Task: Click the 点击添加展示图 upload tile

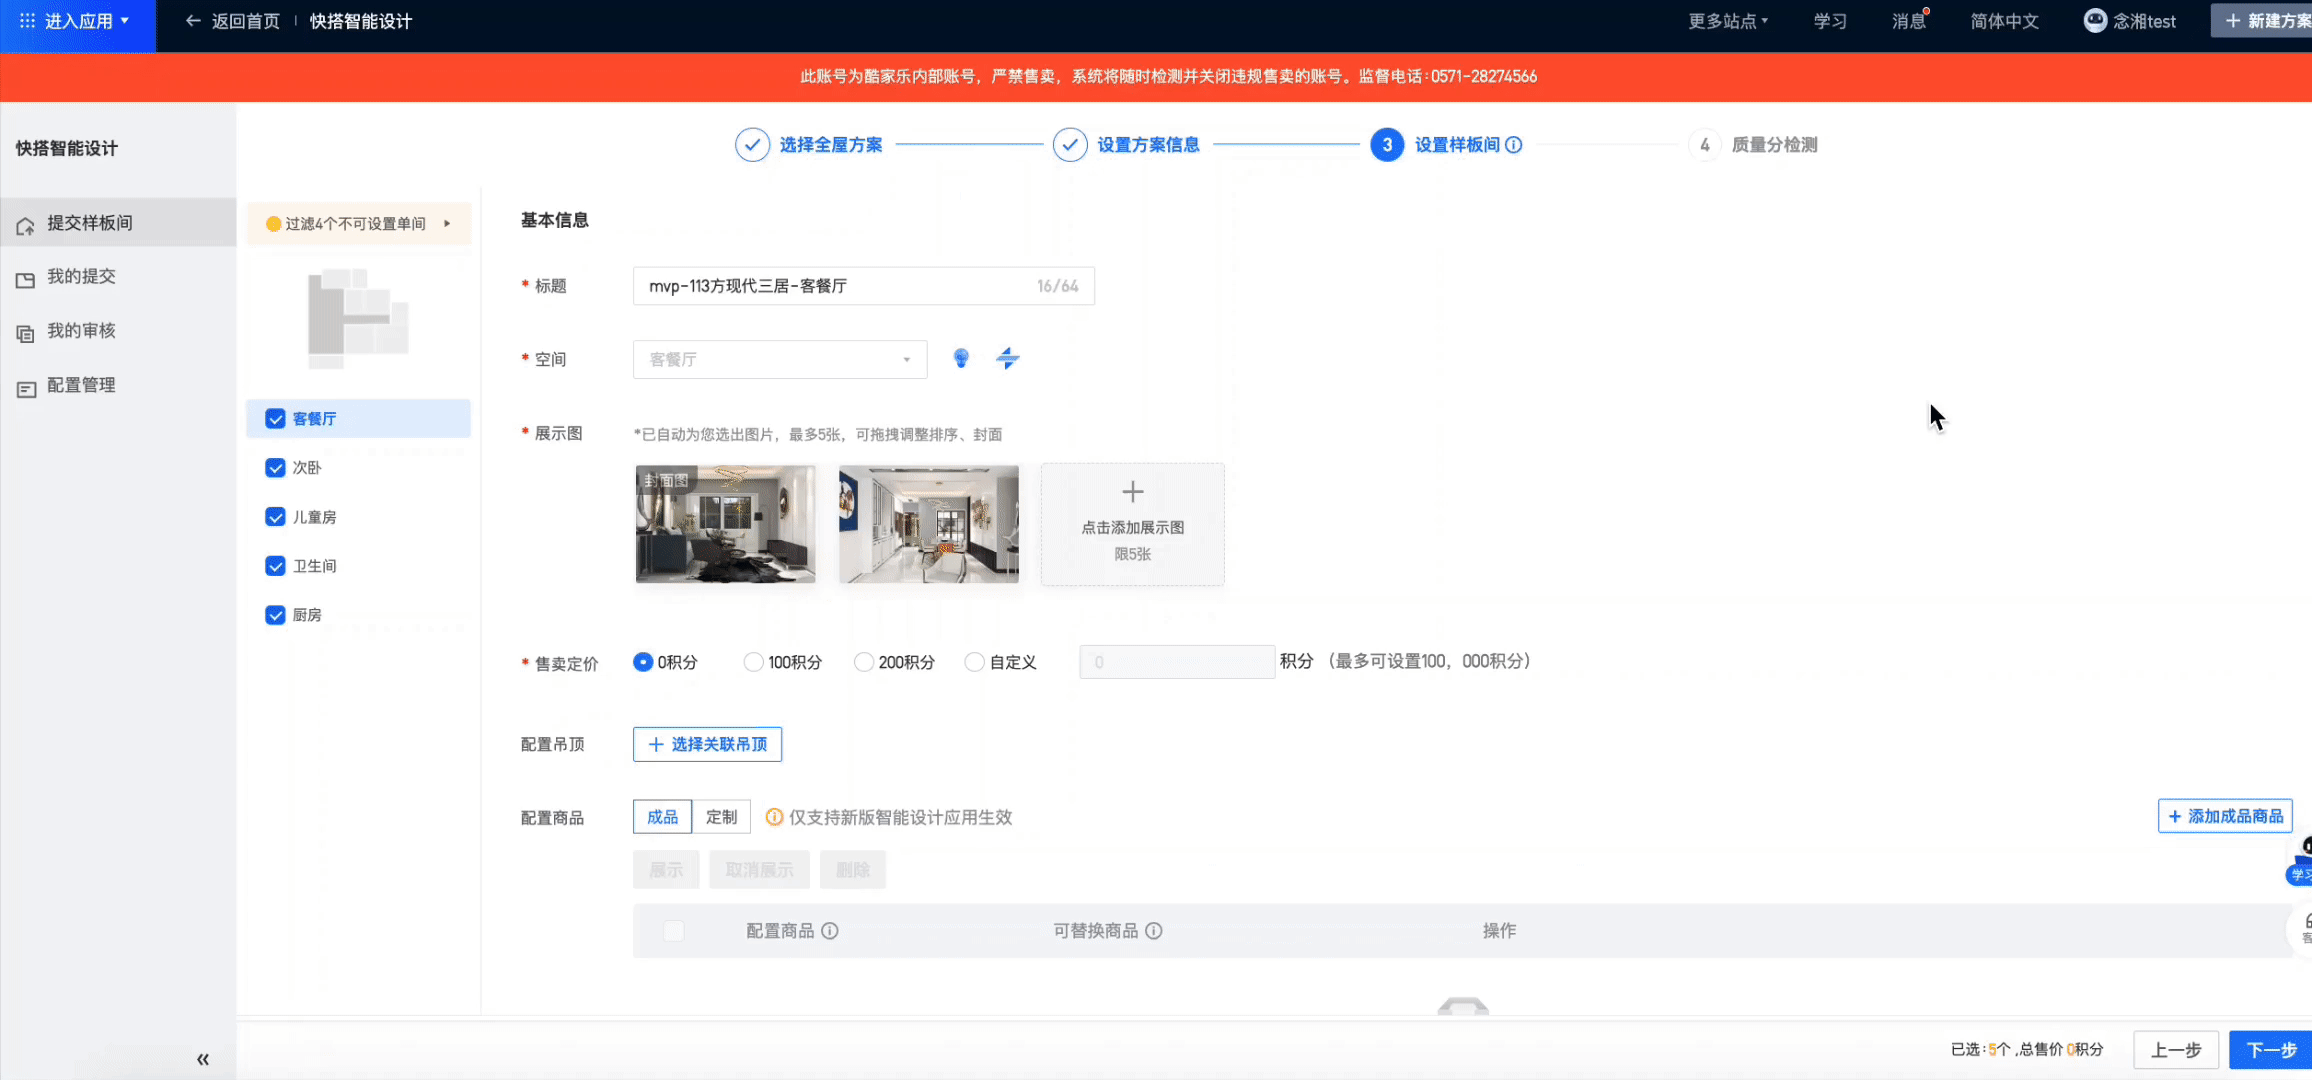Action: point(1132,524)
